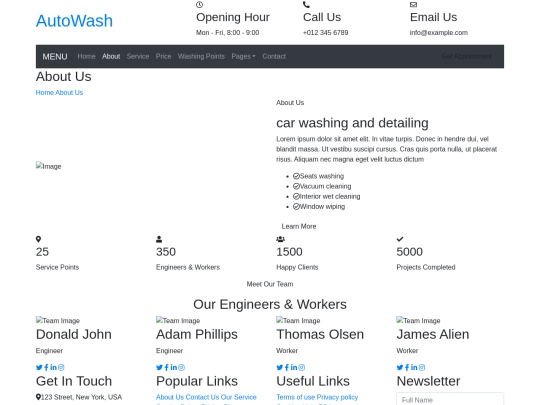Open Terms of use link
Image resolution: width=540 pixels, height=405 pixels.
pos(295,397)
